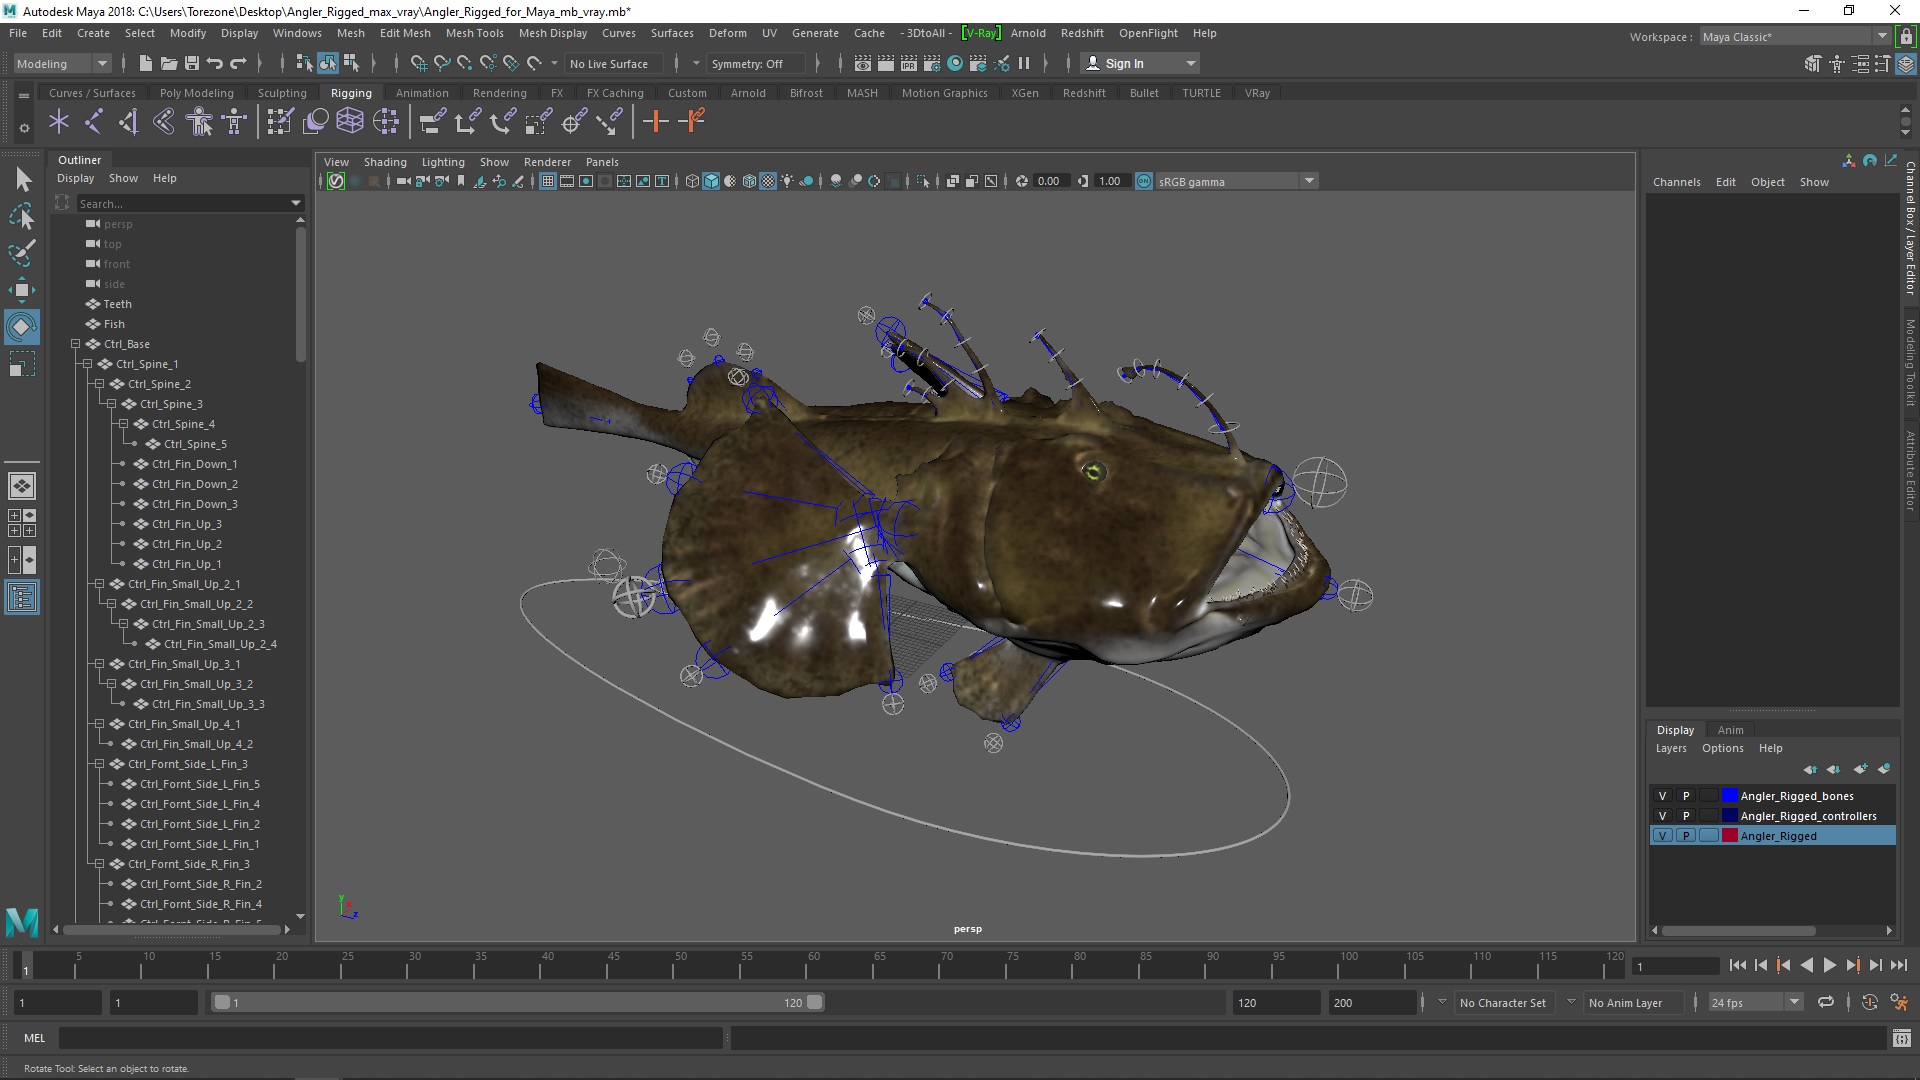Select the Move tool in toolbox

22,290
